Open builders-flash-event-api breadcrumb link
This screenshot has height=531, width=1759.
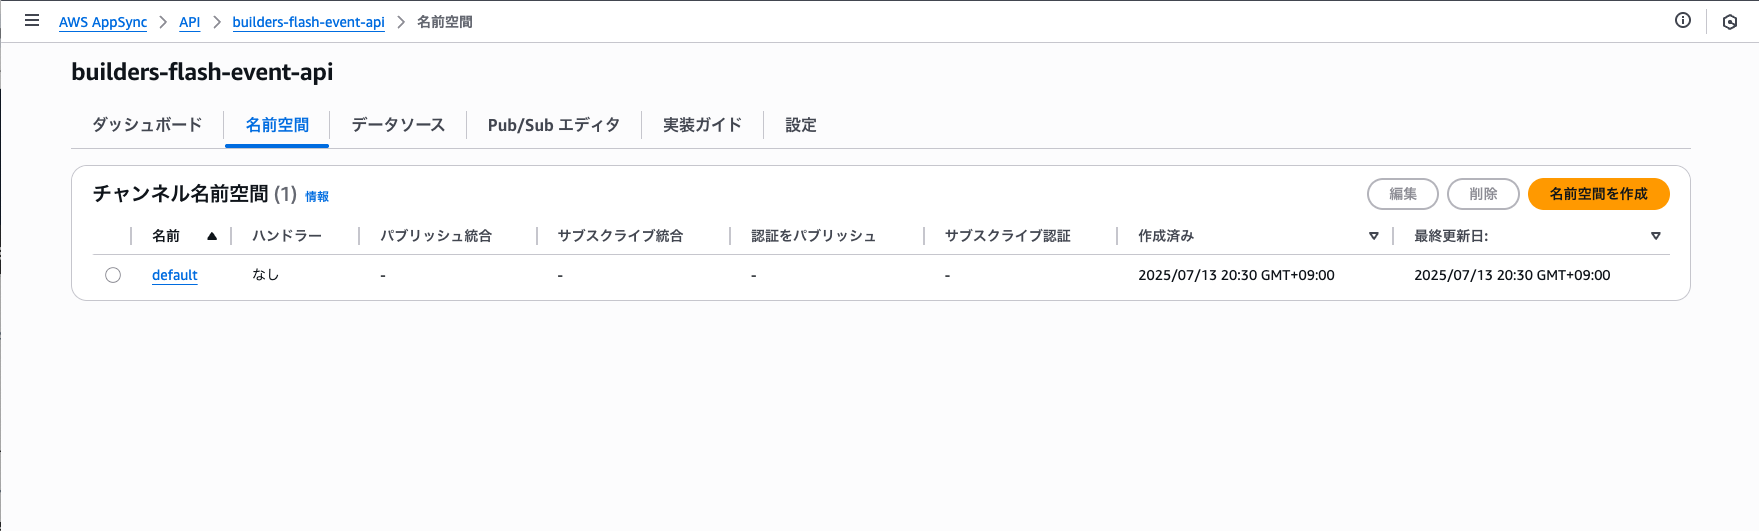(x=308, y=22)
